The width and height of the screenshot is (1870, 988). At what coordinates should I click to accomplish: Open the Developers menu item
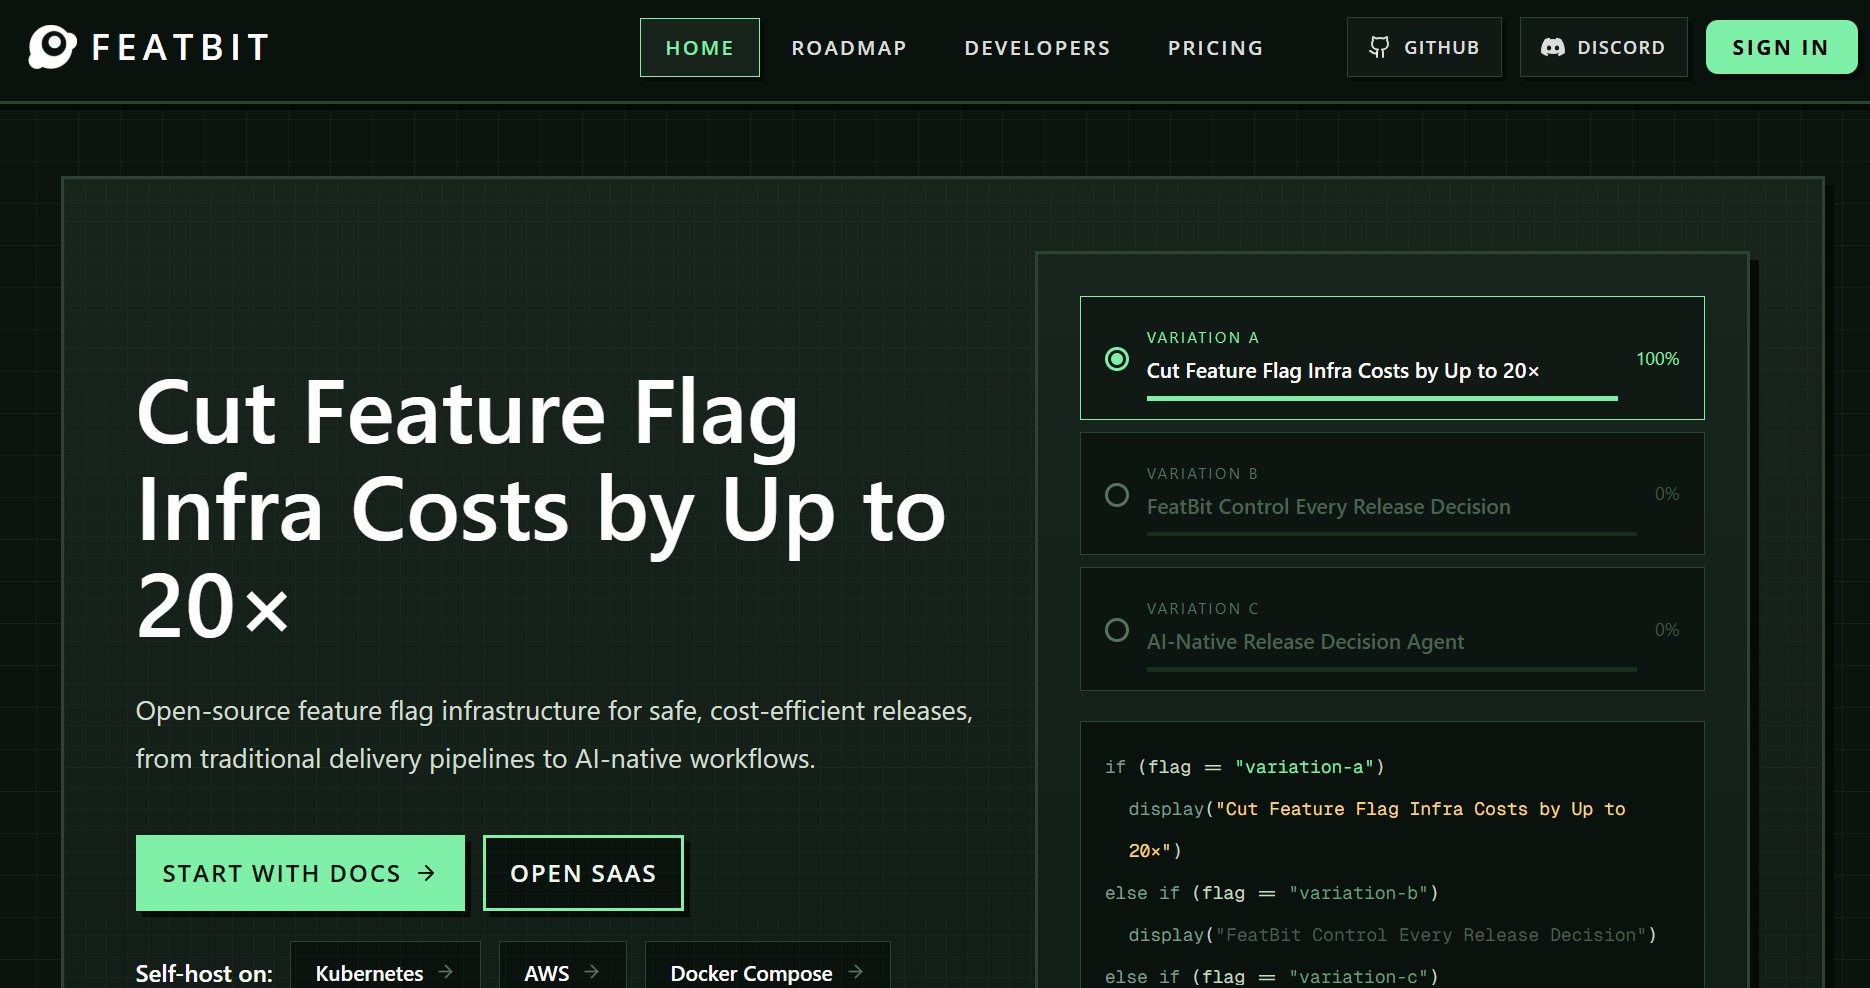1037,47
